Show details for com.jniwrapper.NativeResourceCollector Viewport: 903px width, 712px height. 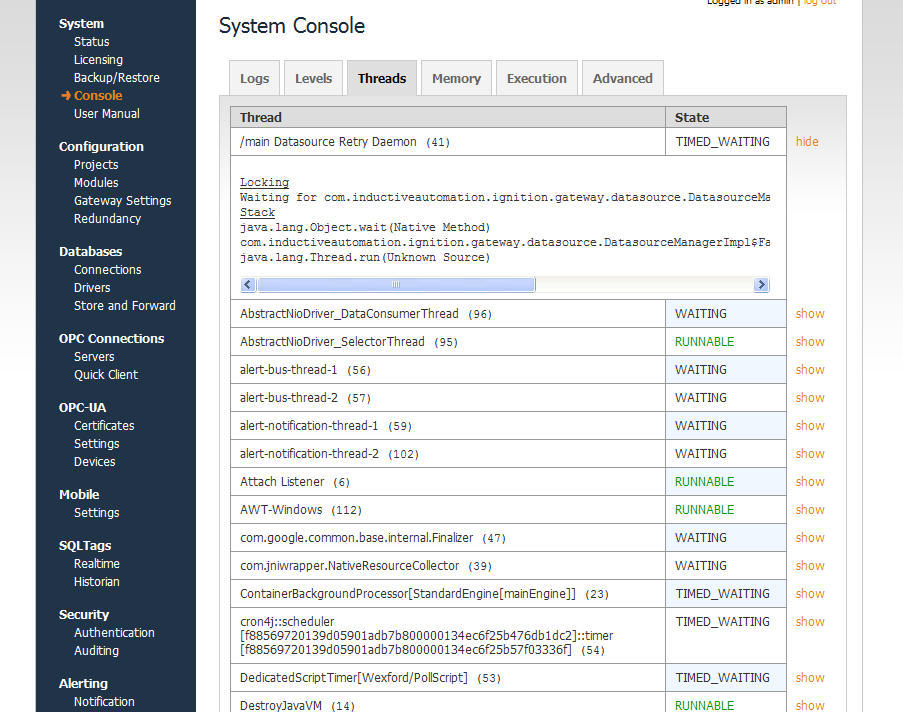point(810,566)
